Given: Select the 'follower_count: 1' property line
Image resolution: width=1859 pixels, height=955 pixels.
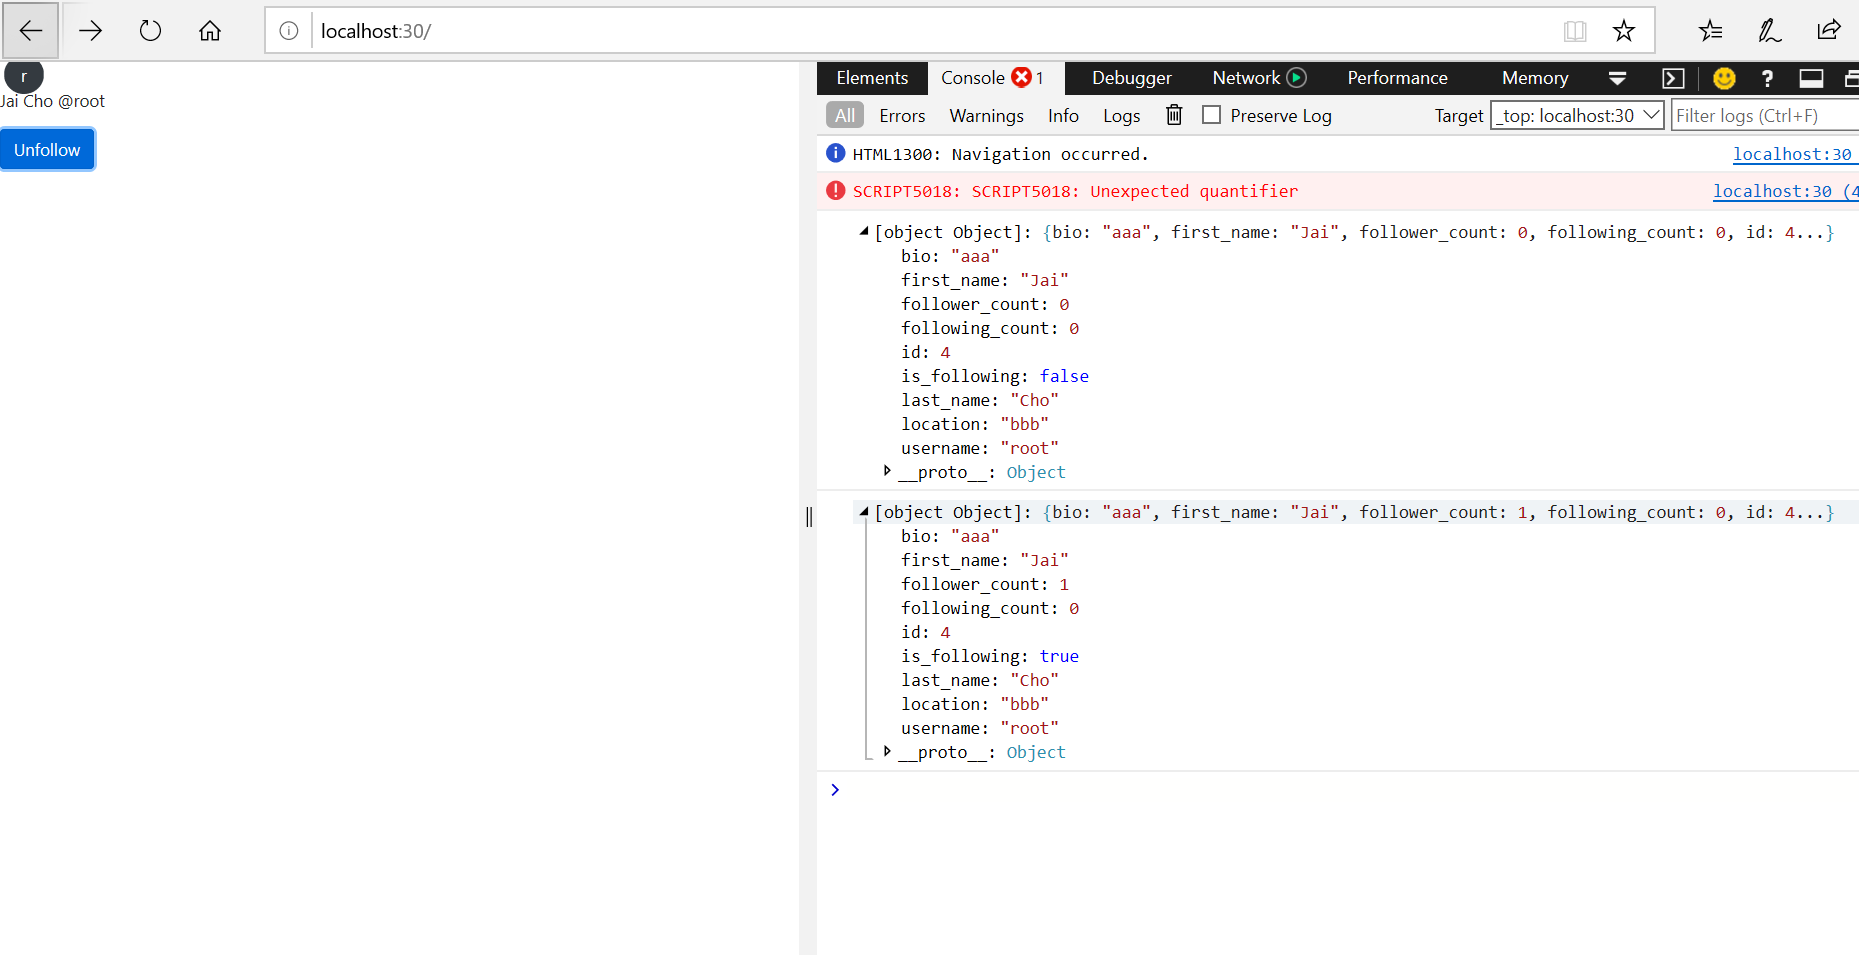Looking at the screenshot, I should (985, 584).
